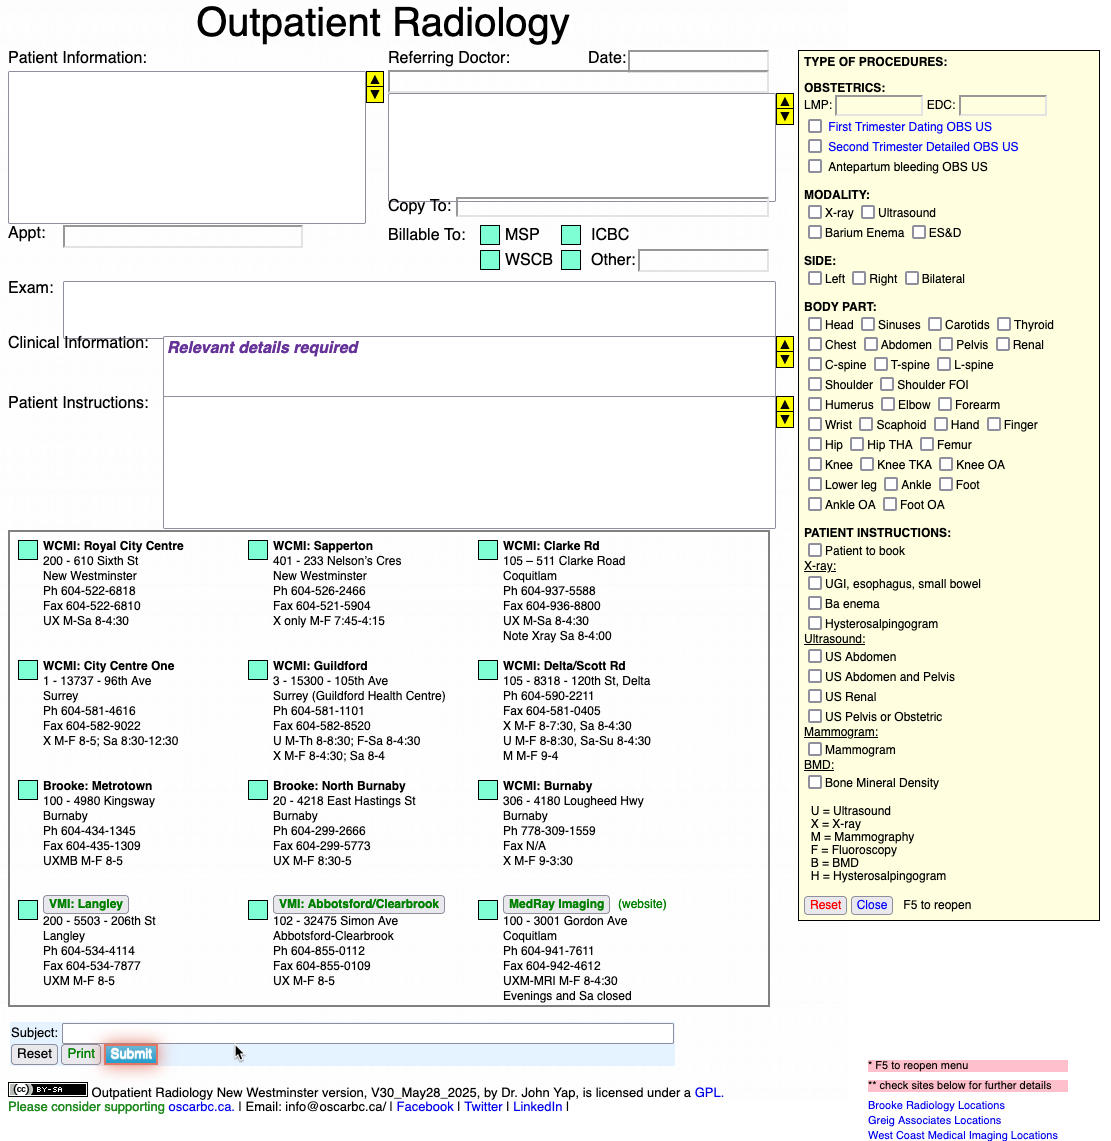Check Patient to book instruction
This screenshot has height=1141, width=1111.
815,550
